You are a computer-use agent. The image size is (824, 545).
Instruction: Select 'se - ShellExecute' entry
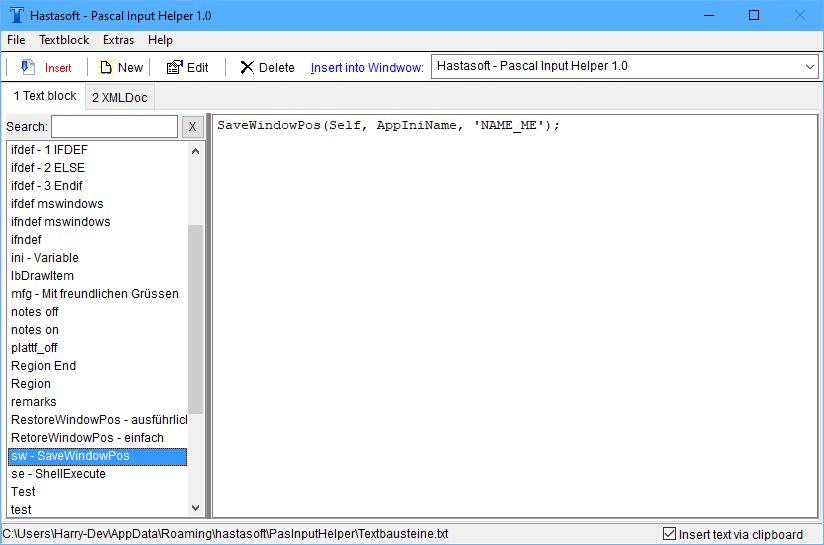tap(98, 474)
